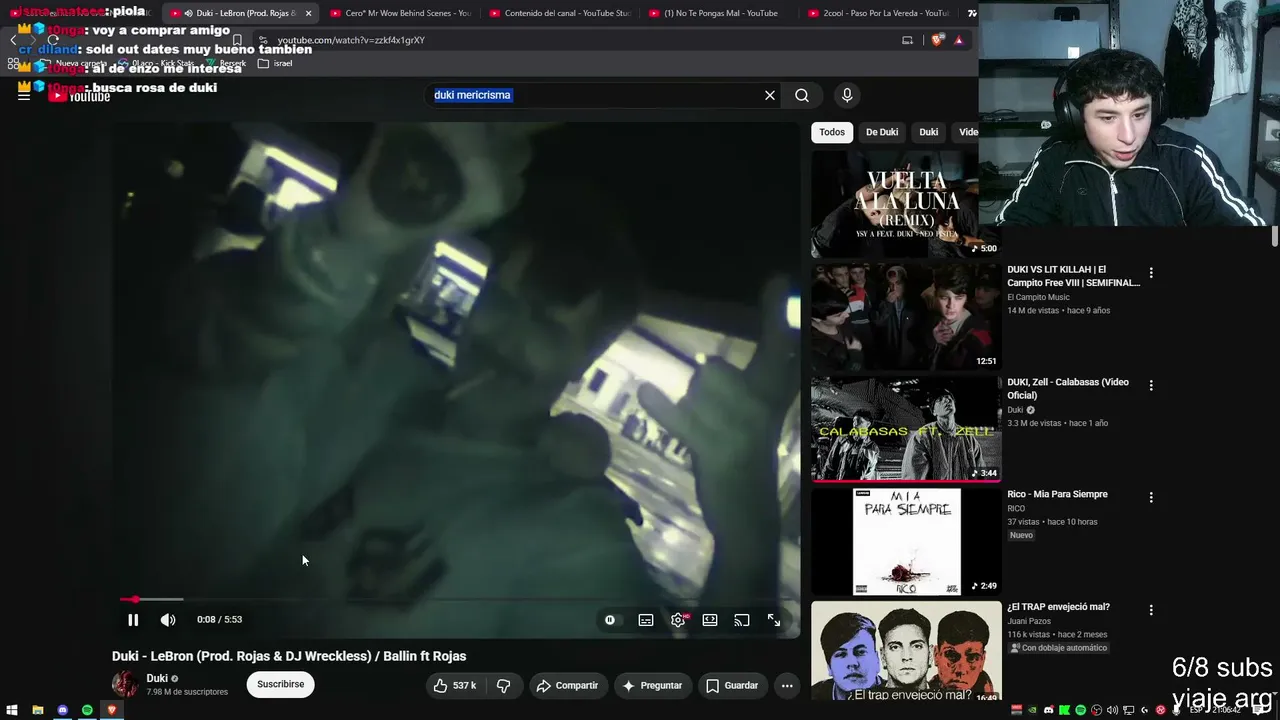
Task: Select the Duki filter chip
Action: coord(929,132)
